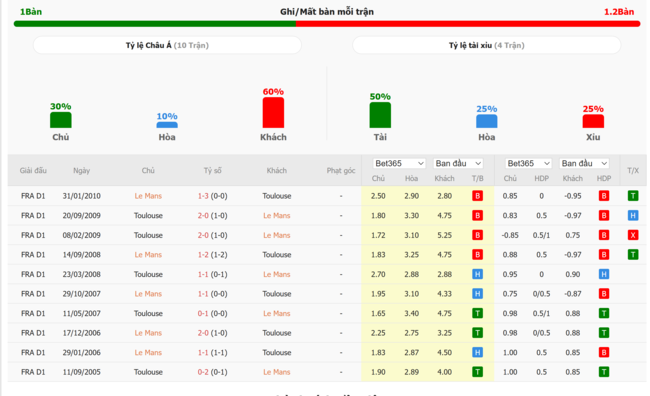Viewport: 650px width, 396px height.
Task: Click the red X over/under badge in the 08/02/2009 row
Action: point(633,235)
